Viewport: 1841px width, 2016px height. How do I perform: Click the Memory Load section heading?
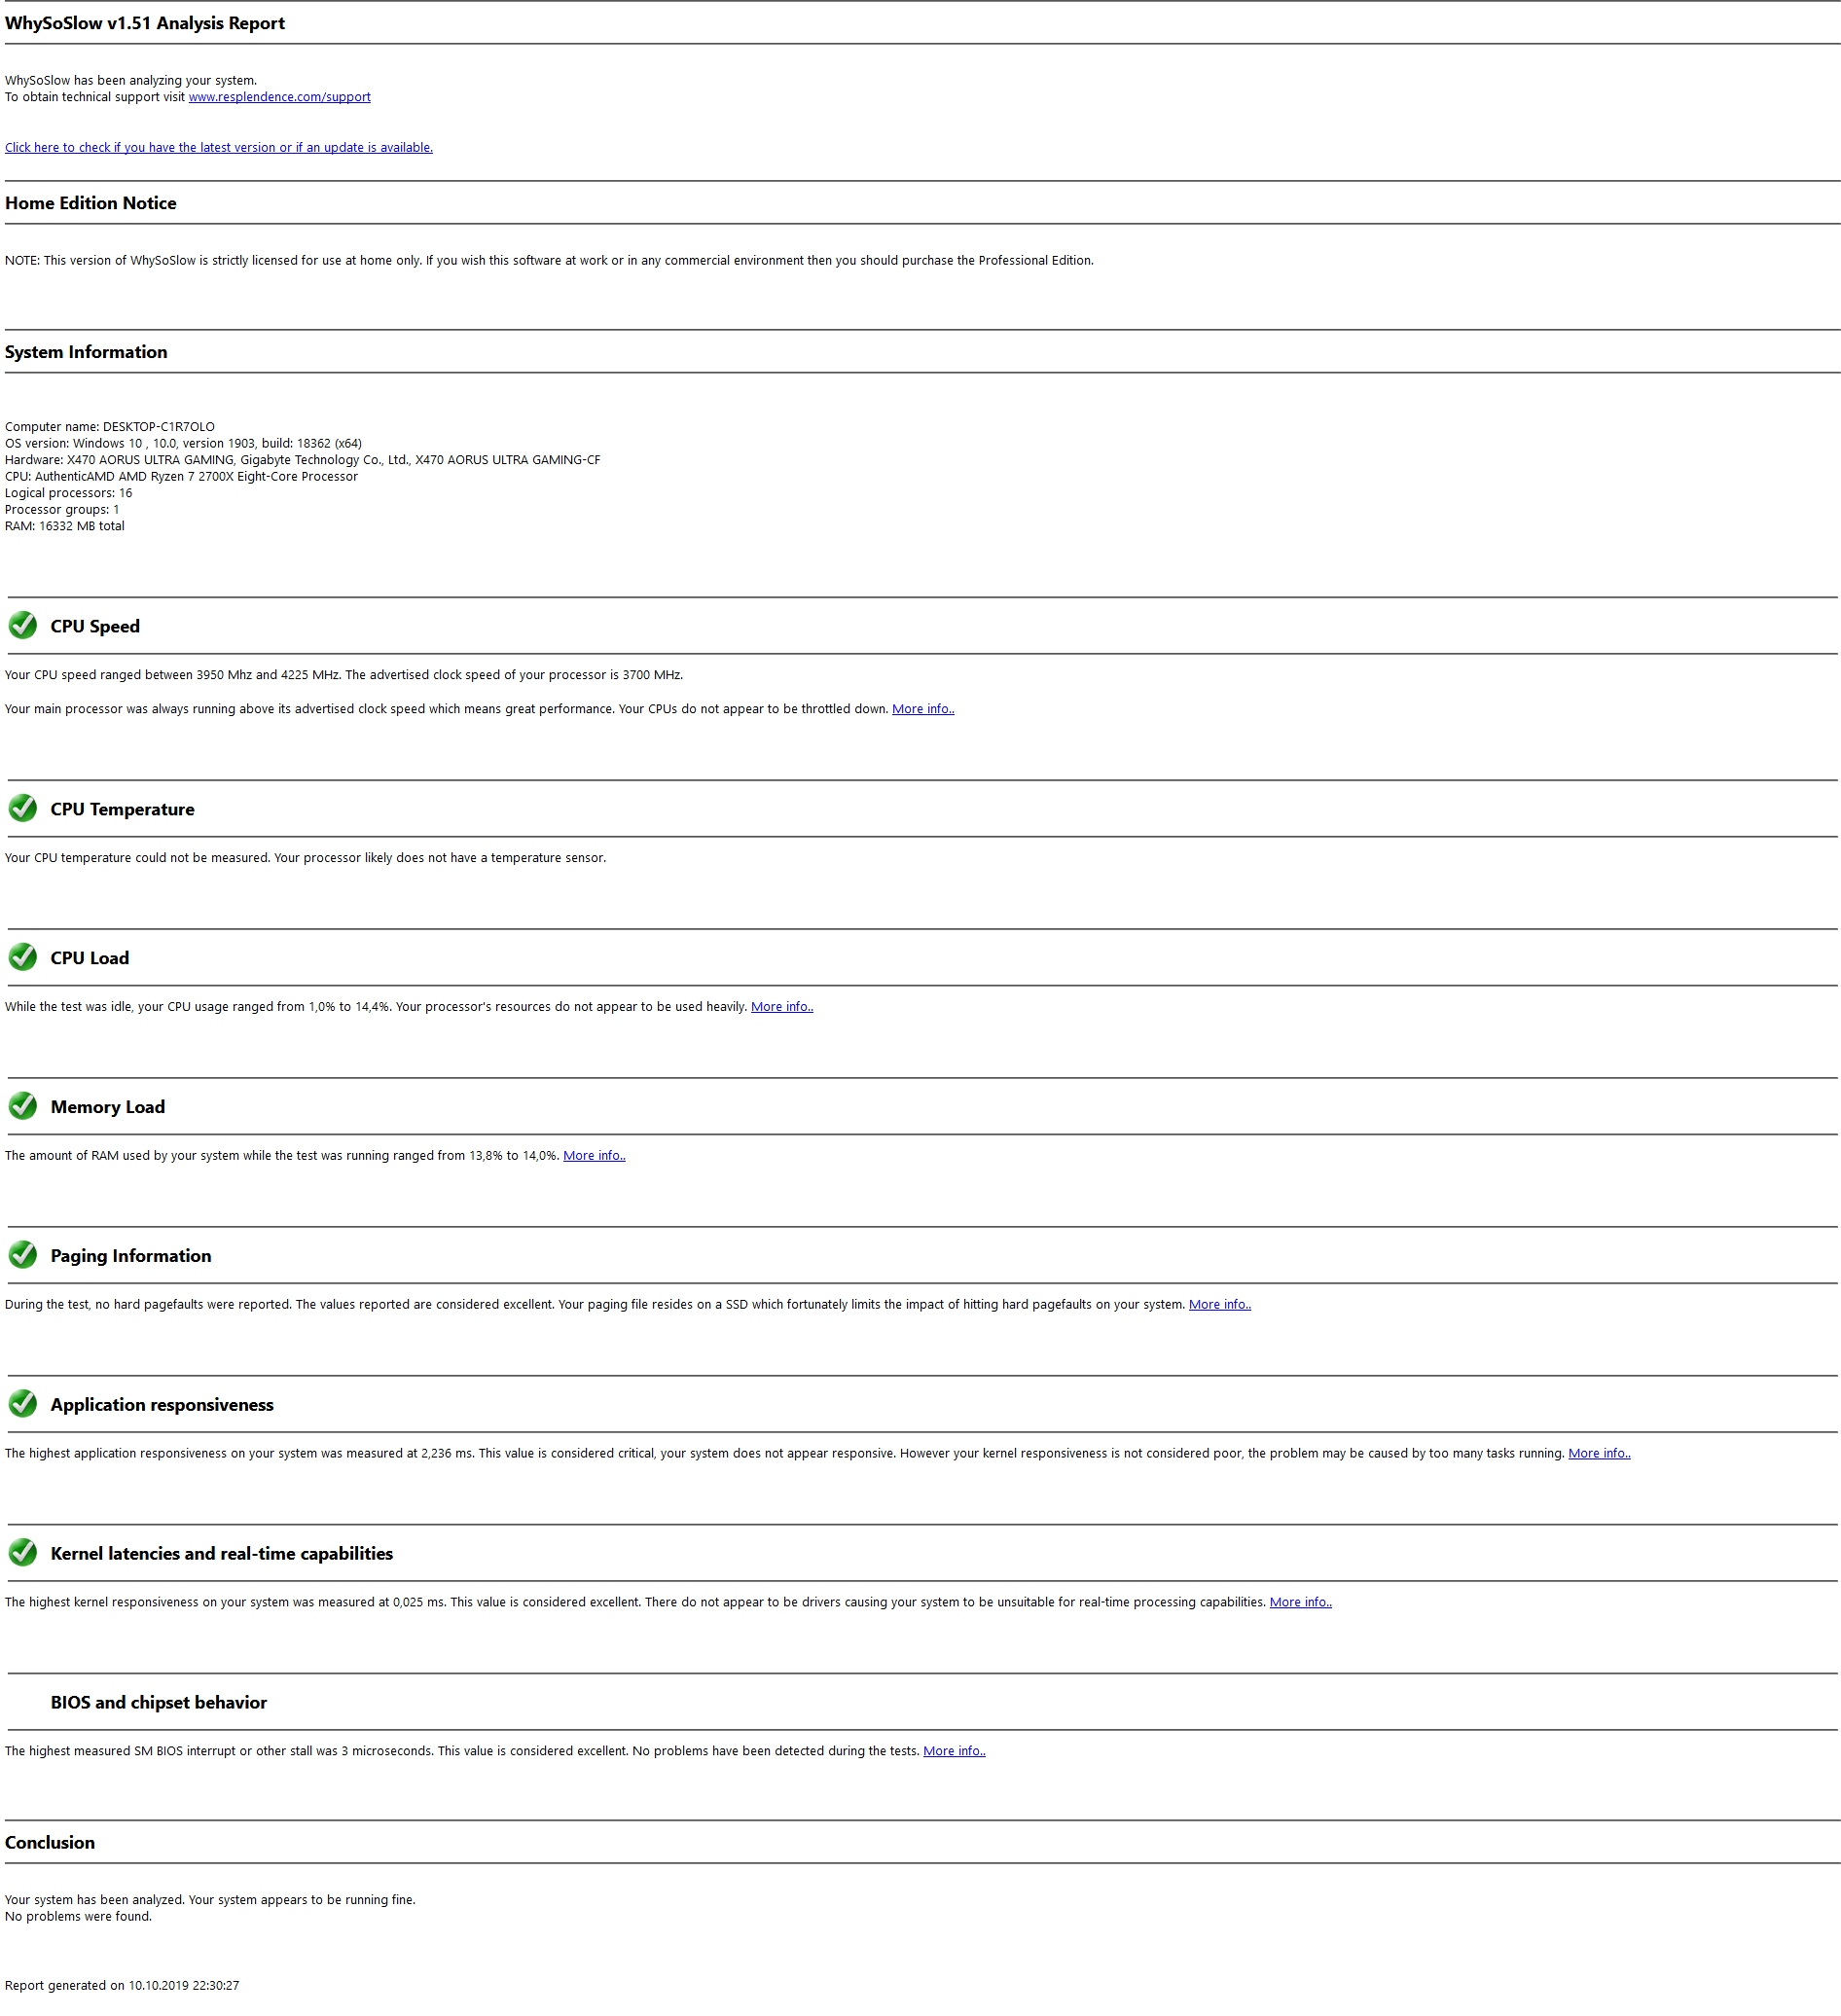click(x=108, y=1108)
